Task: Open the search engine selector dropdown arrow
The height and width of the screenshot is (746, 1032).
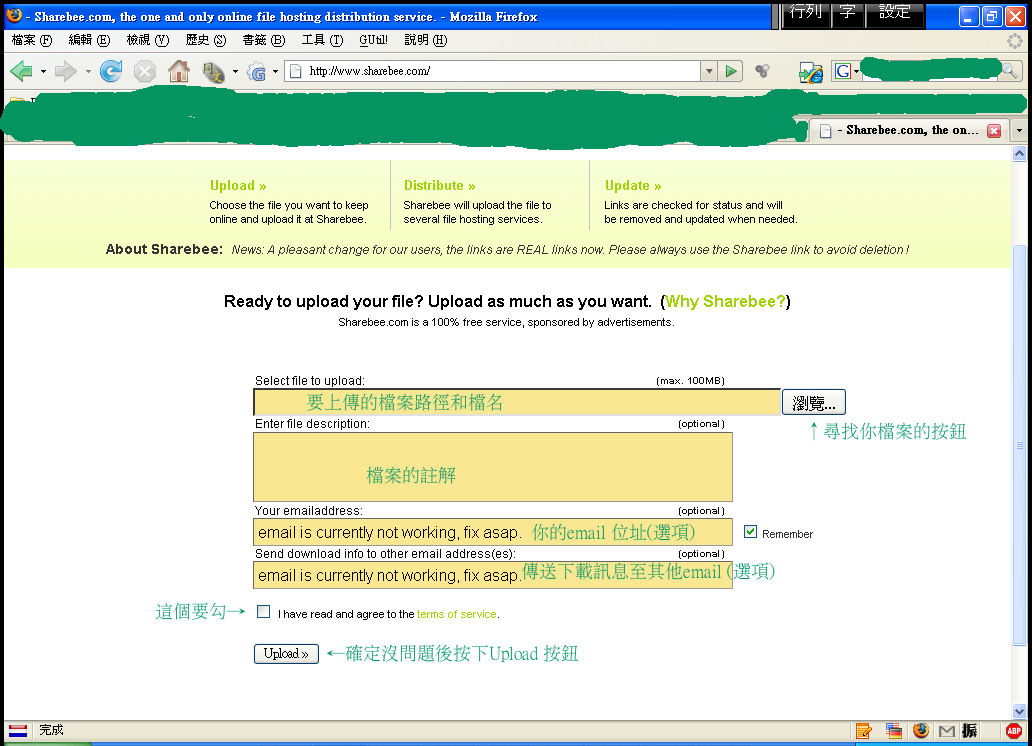Action: 856,71
